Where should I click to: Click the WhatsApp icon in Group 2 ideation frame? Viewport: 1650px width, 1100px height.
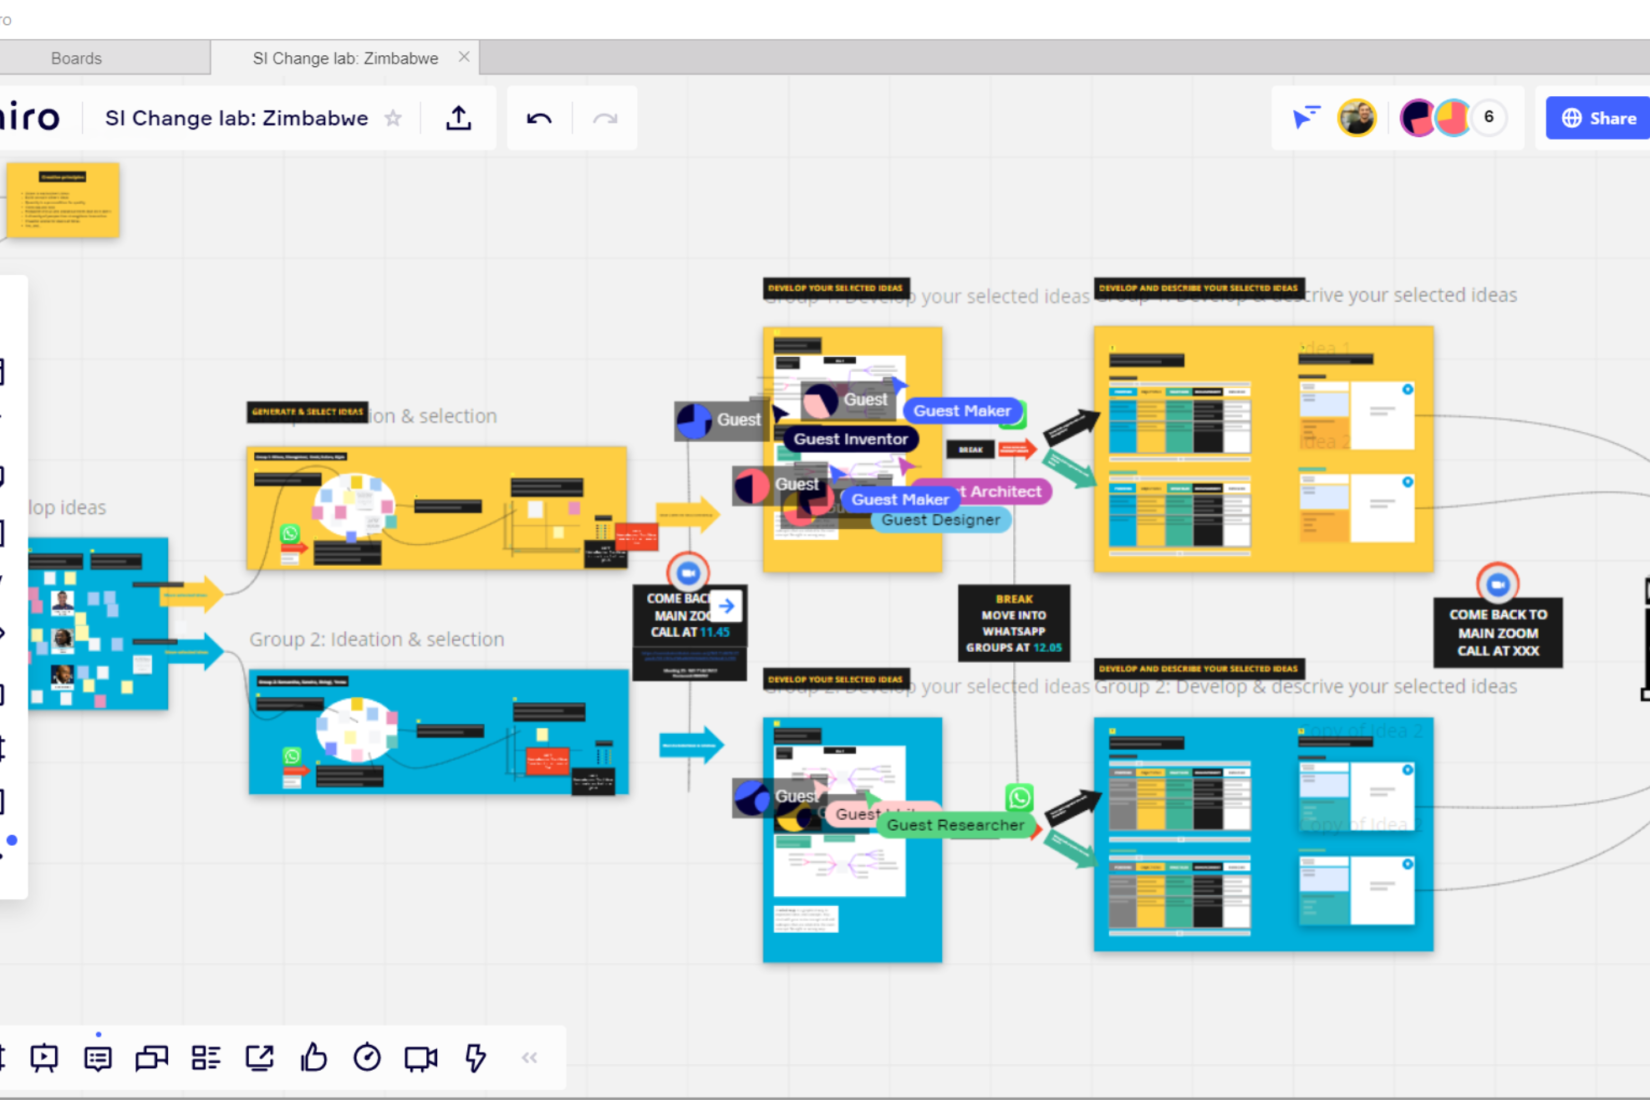tap(292, 756)
